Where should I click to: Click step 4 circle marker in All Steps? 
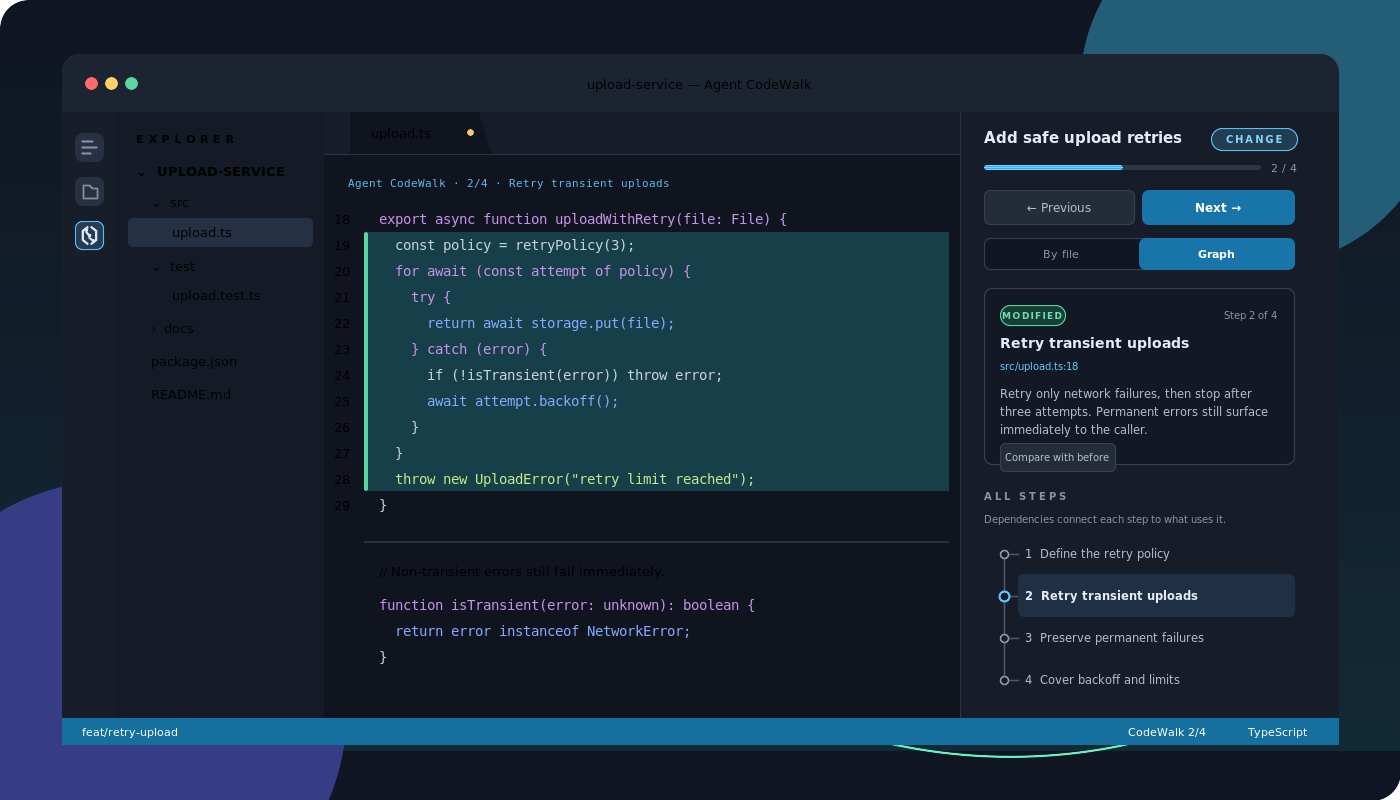coord(1004,680)
